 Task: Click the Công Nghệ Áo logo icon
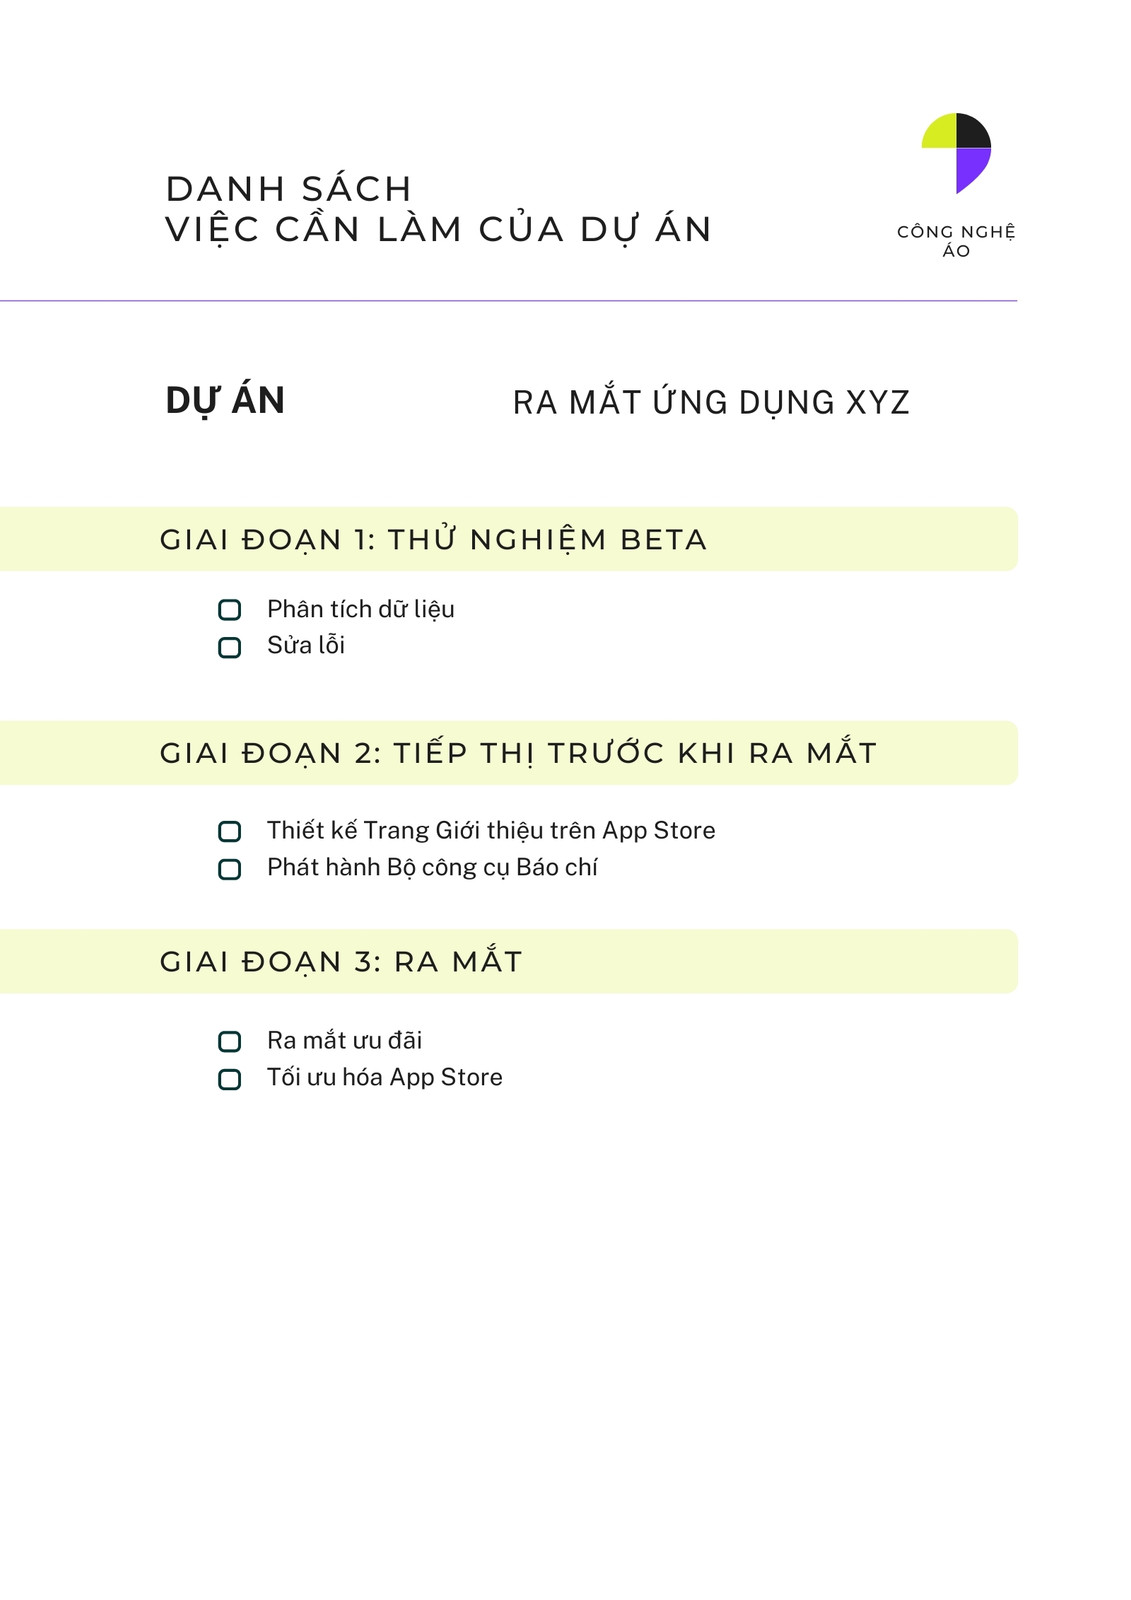(956, 153)
